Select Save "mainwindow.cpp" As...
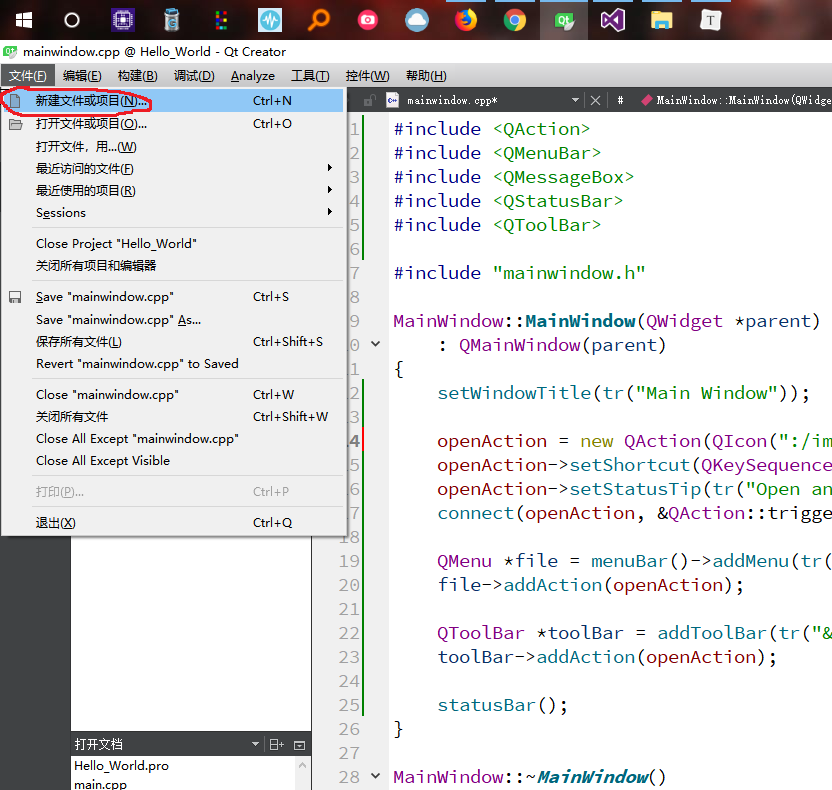Image resolution: width=832 pixels, height=790 pixels. pyautogui.click(x=173, y=320)
